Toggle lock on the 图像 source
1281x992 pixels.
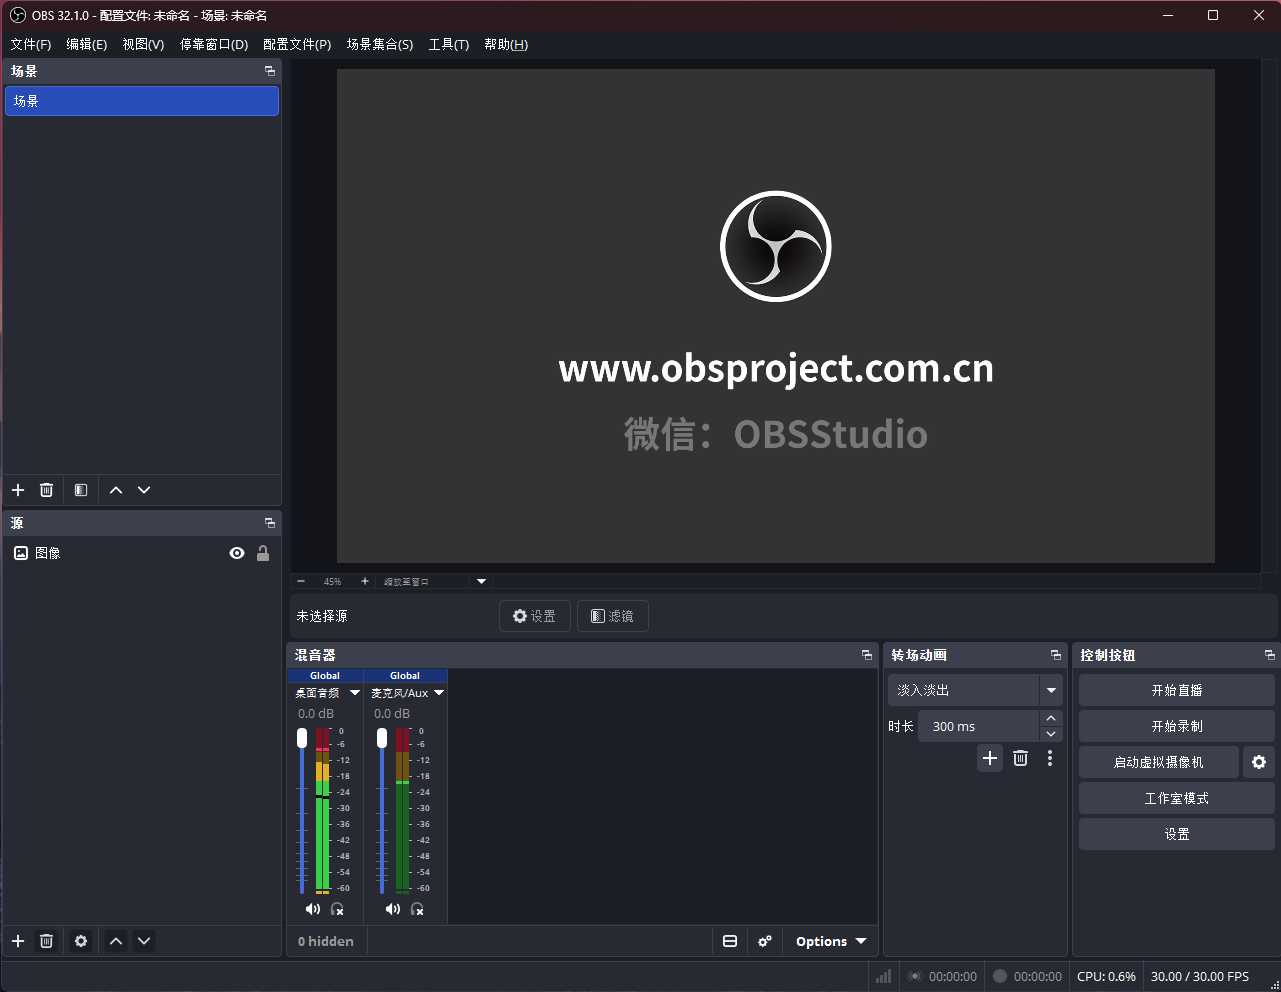[263, 553]
